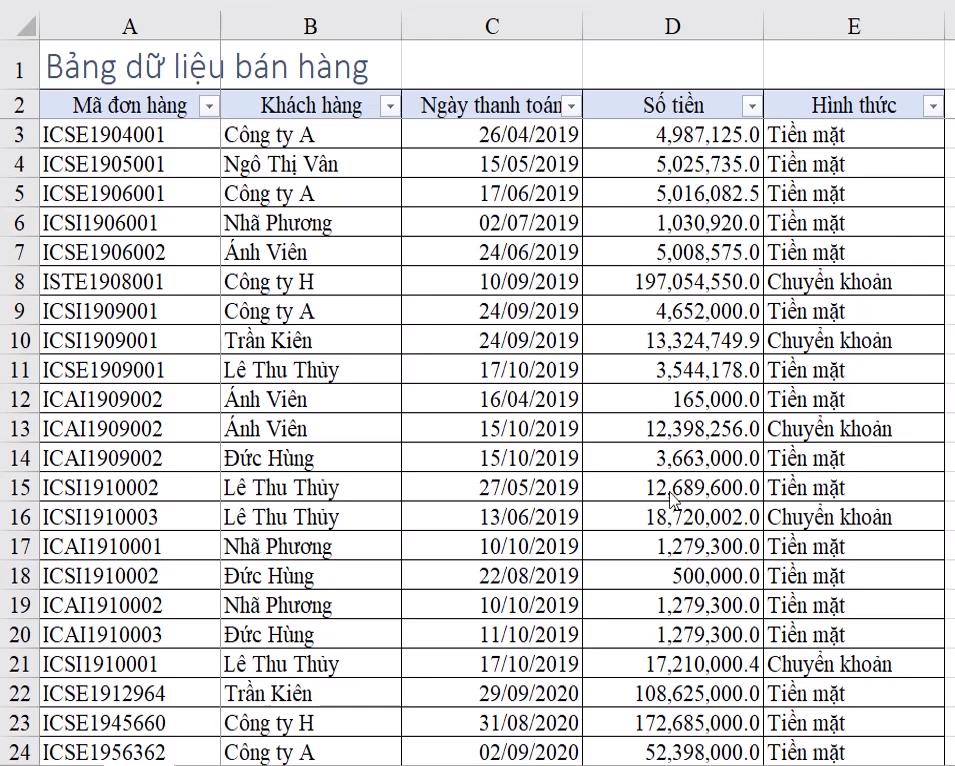Click the cell with Ngô Thị Vân
This screenshot has height=766, width=955.
[310, 163]
